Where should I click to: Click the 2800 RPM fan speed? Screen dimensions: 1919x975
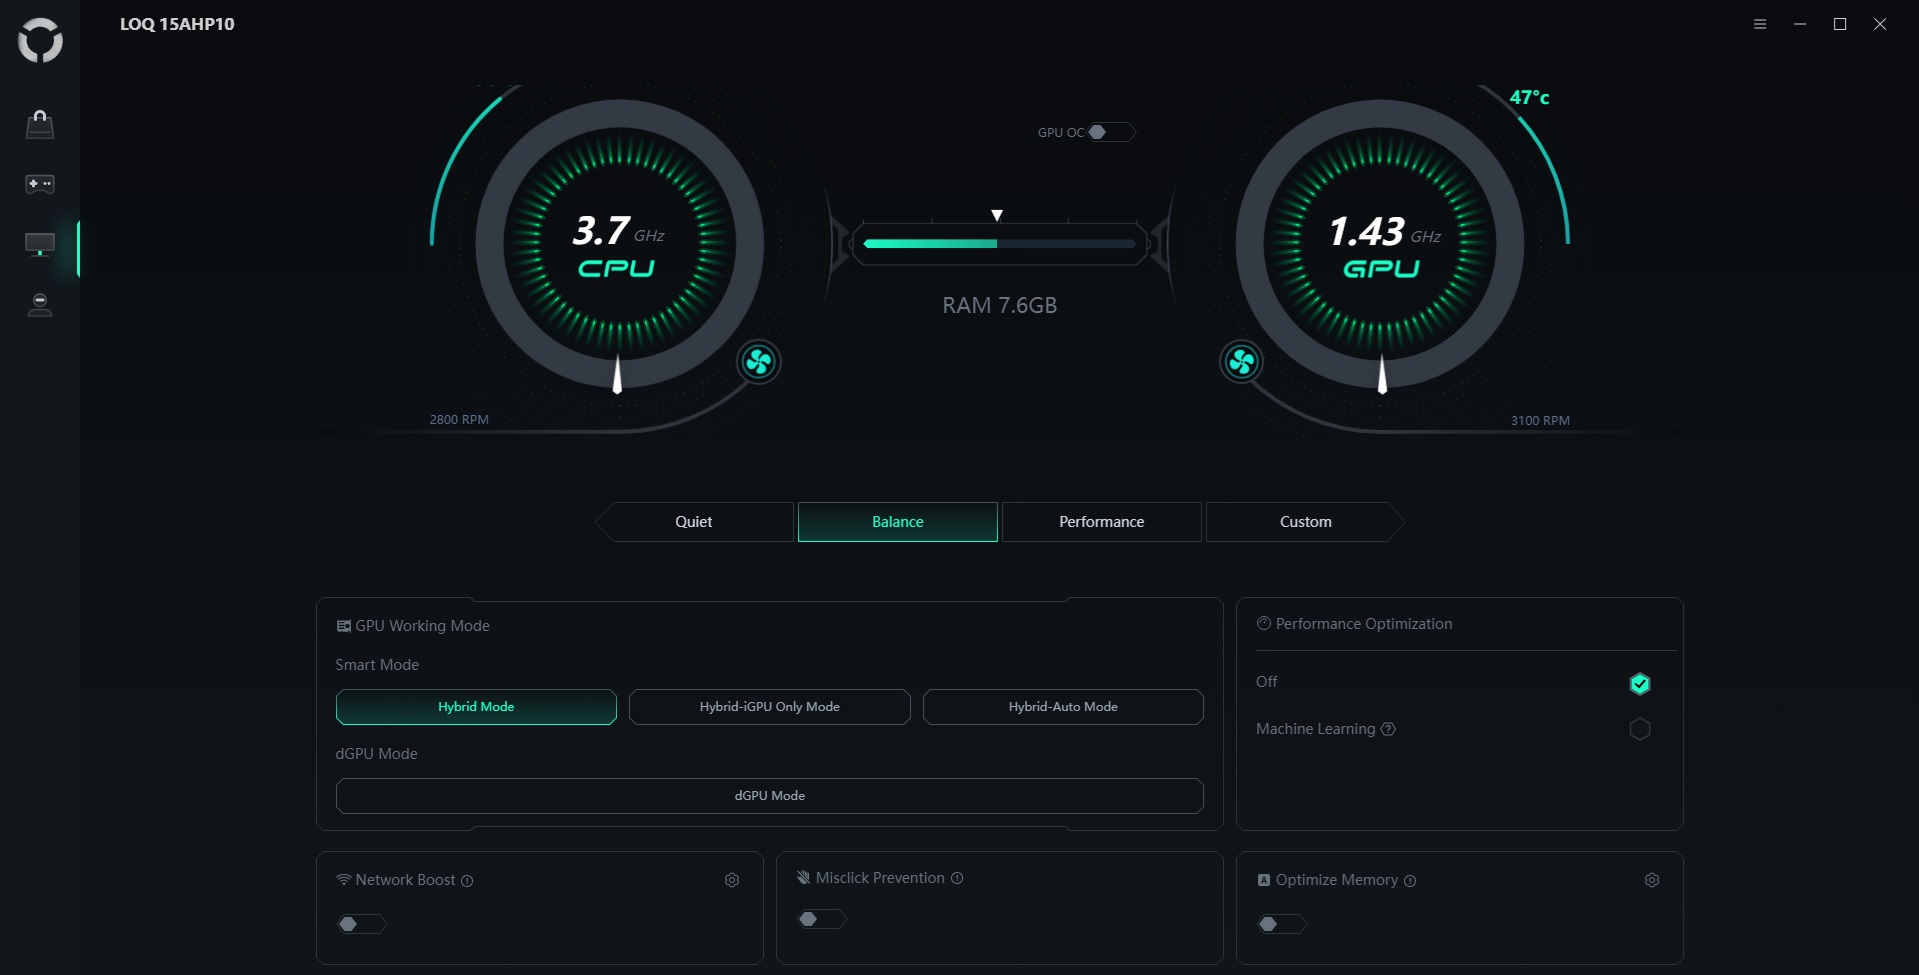pos(459,420)
